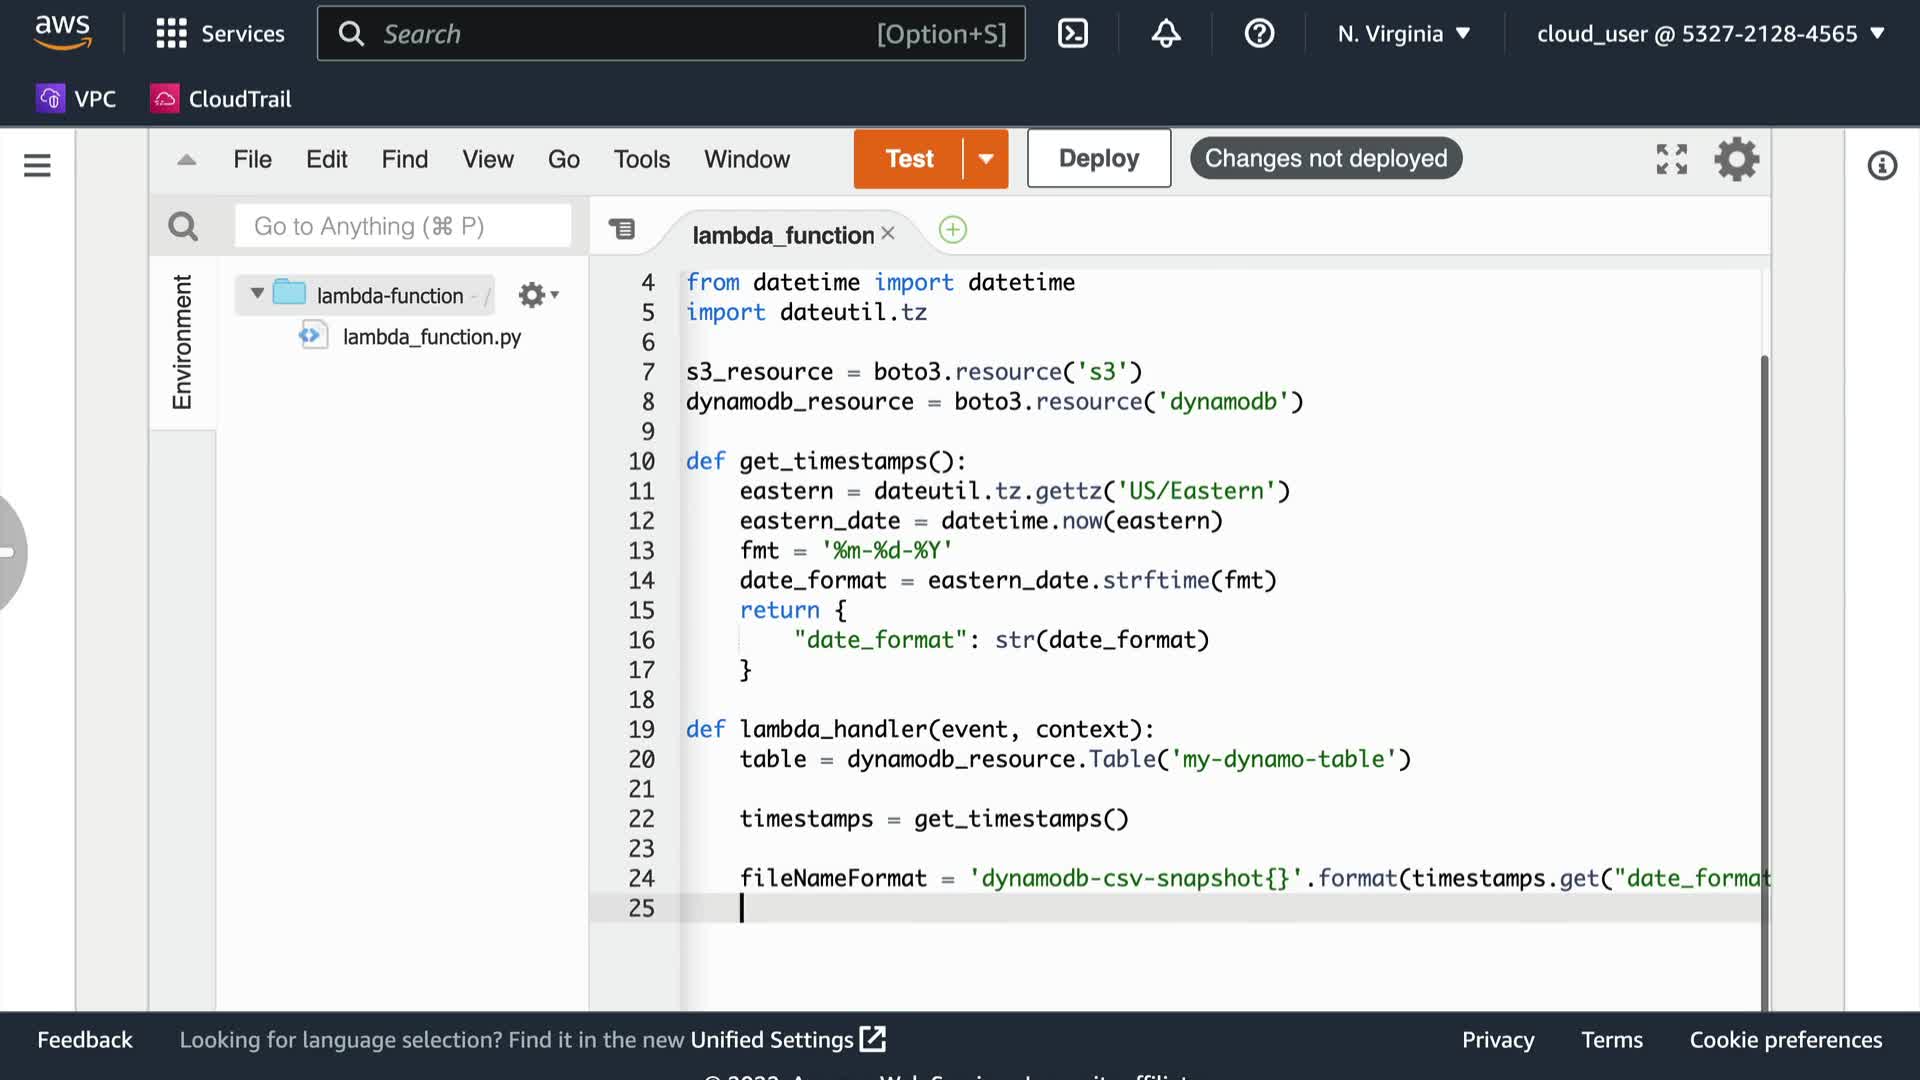
Task: Open the hamburger navigation menu
Action: pos(37,165)
